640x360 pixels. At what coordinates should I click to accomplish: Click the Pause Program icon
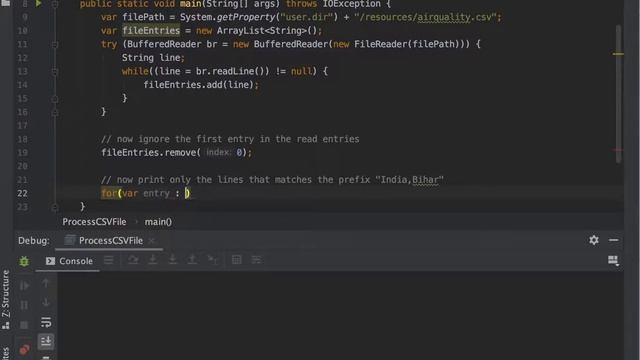(x=24, y=305)
